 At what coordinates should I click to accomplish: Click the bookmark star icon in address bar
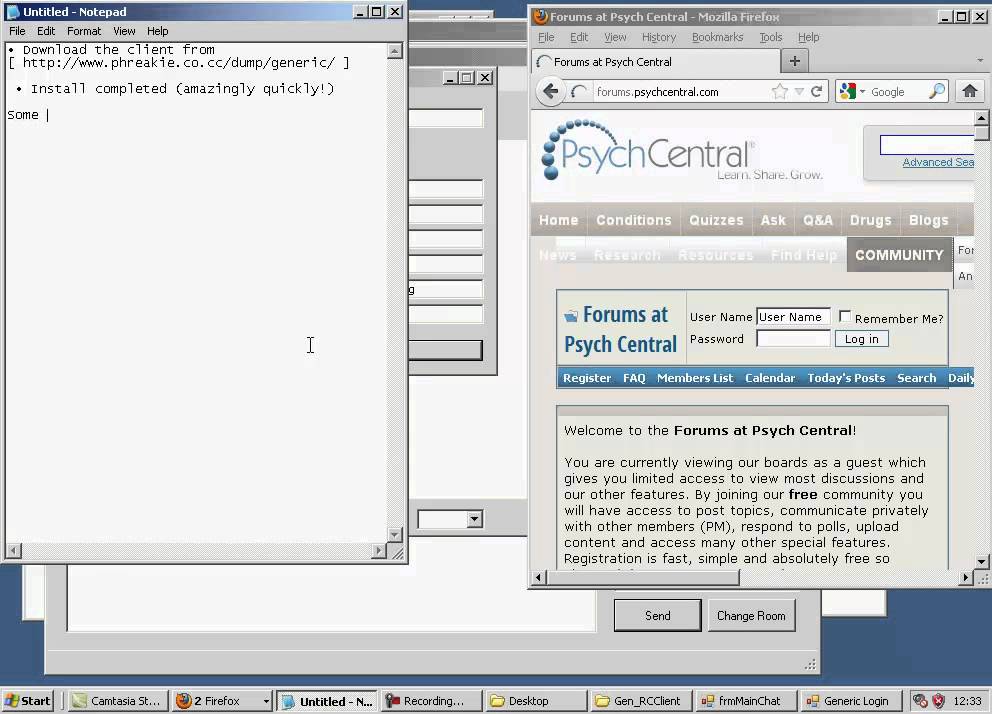click(779, 92)
